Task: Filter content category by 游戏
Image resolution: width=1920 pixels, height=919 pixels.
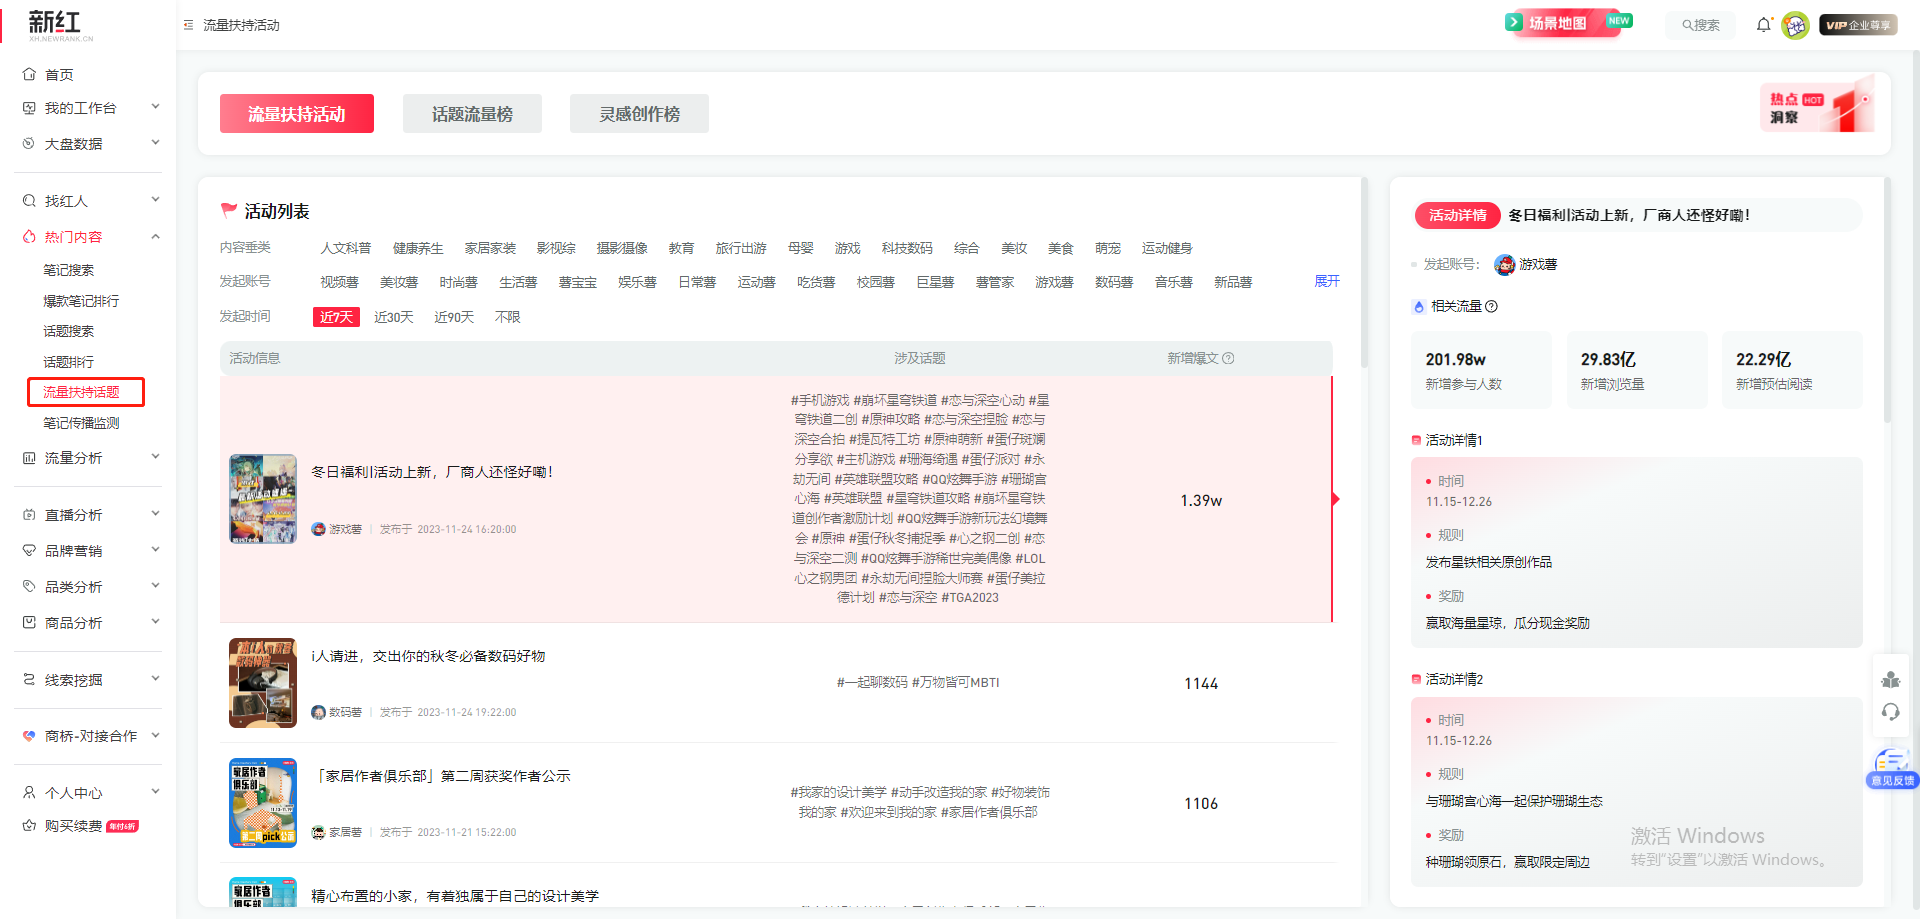Action: pos(847,248)
